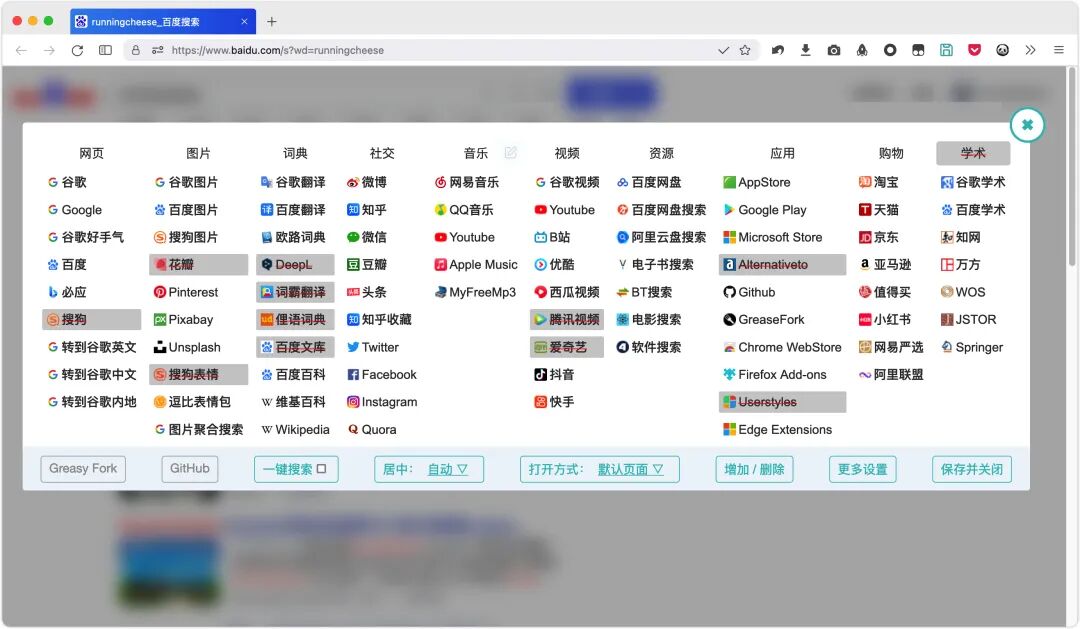Click the Pixabay entry

point(183,320)
